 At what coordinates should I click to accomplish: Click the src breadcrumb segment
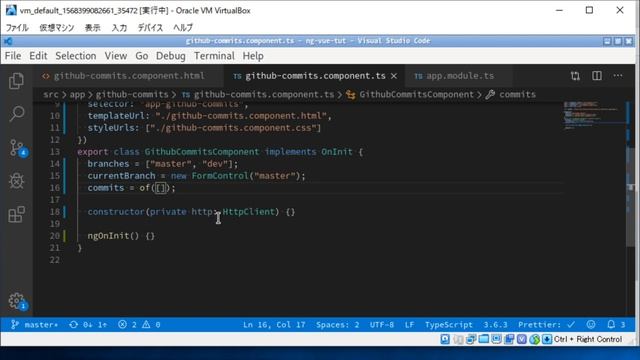tap(51, 95)
